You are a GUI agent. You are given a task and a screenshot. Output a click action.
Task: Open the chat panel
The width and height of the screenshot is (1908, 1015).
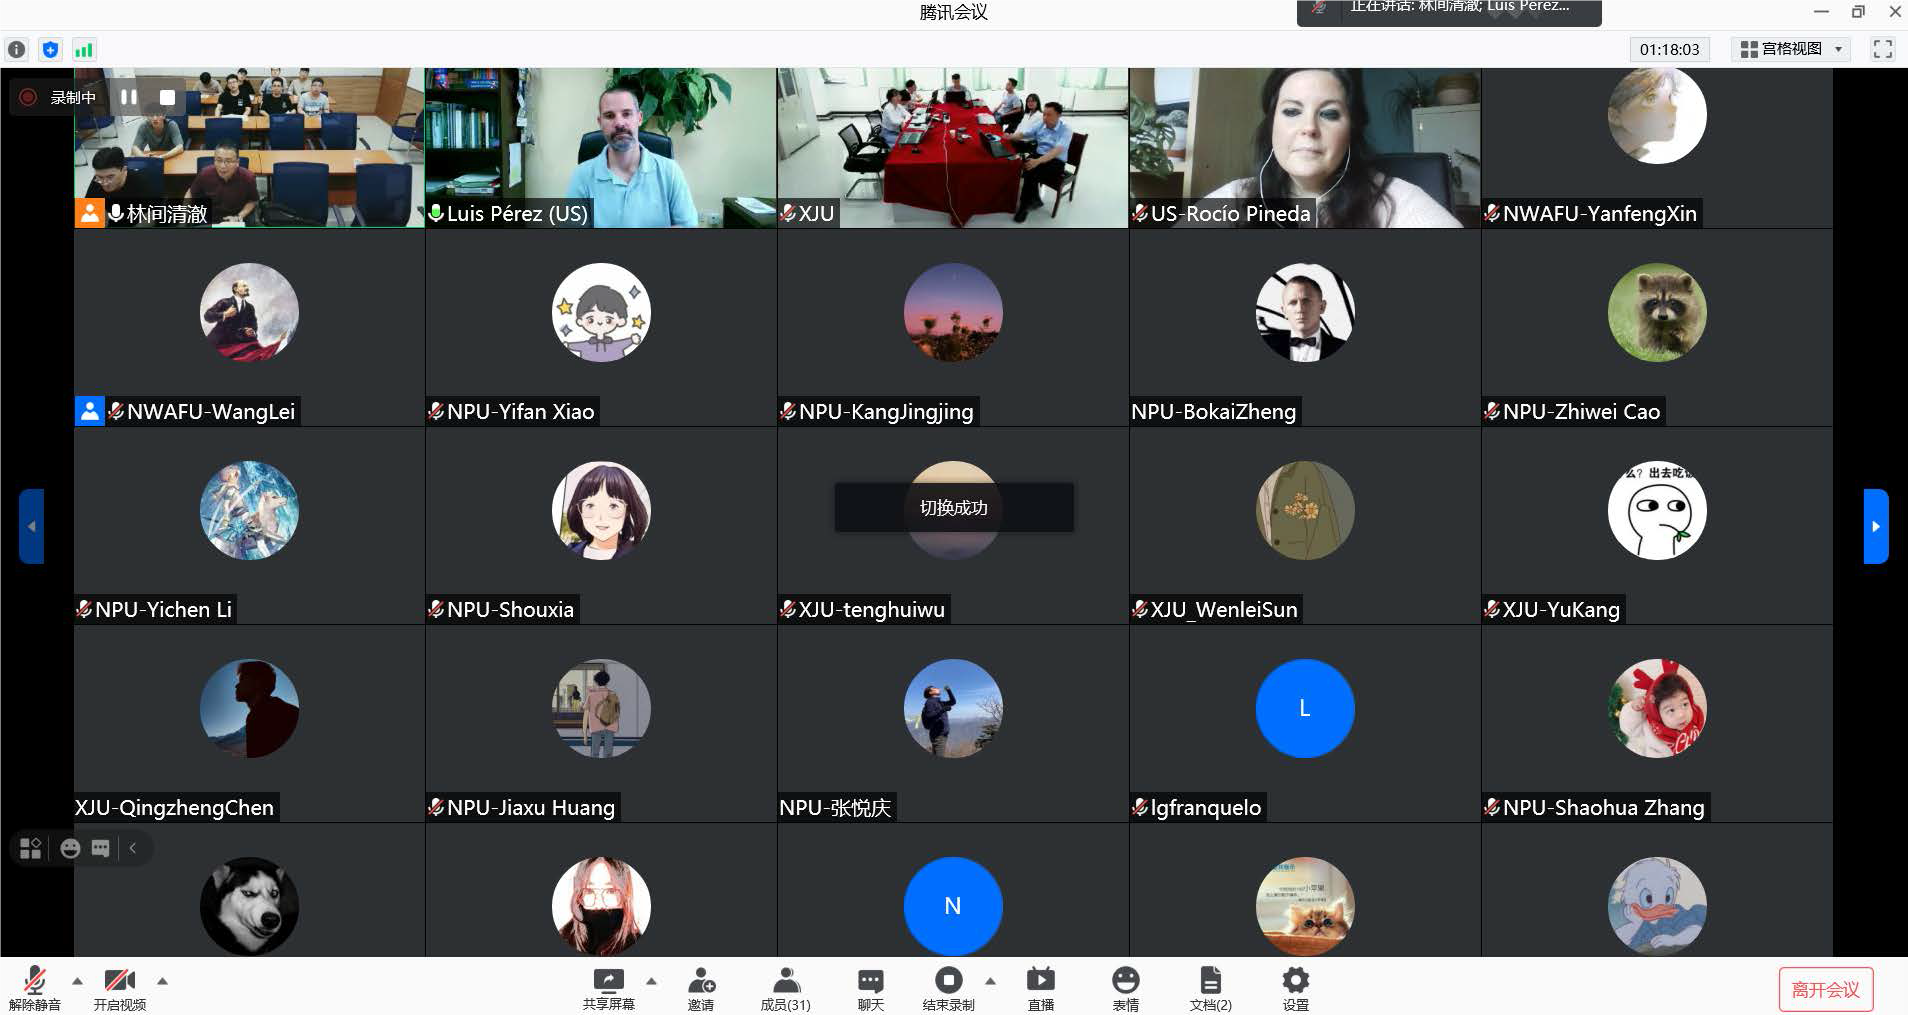(870, 988)
